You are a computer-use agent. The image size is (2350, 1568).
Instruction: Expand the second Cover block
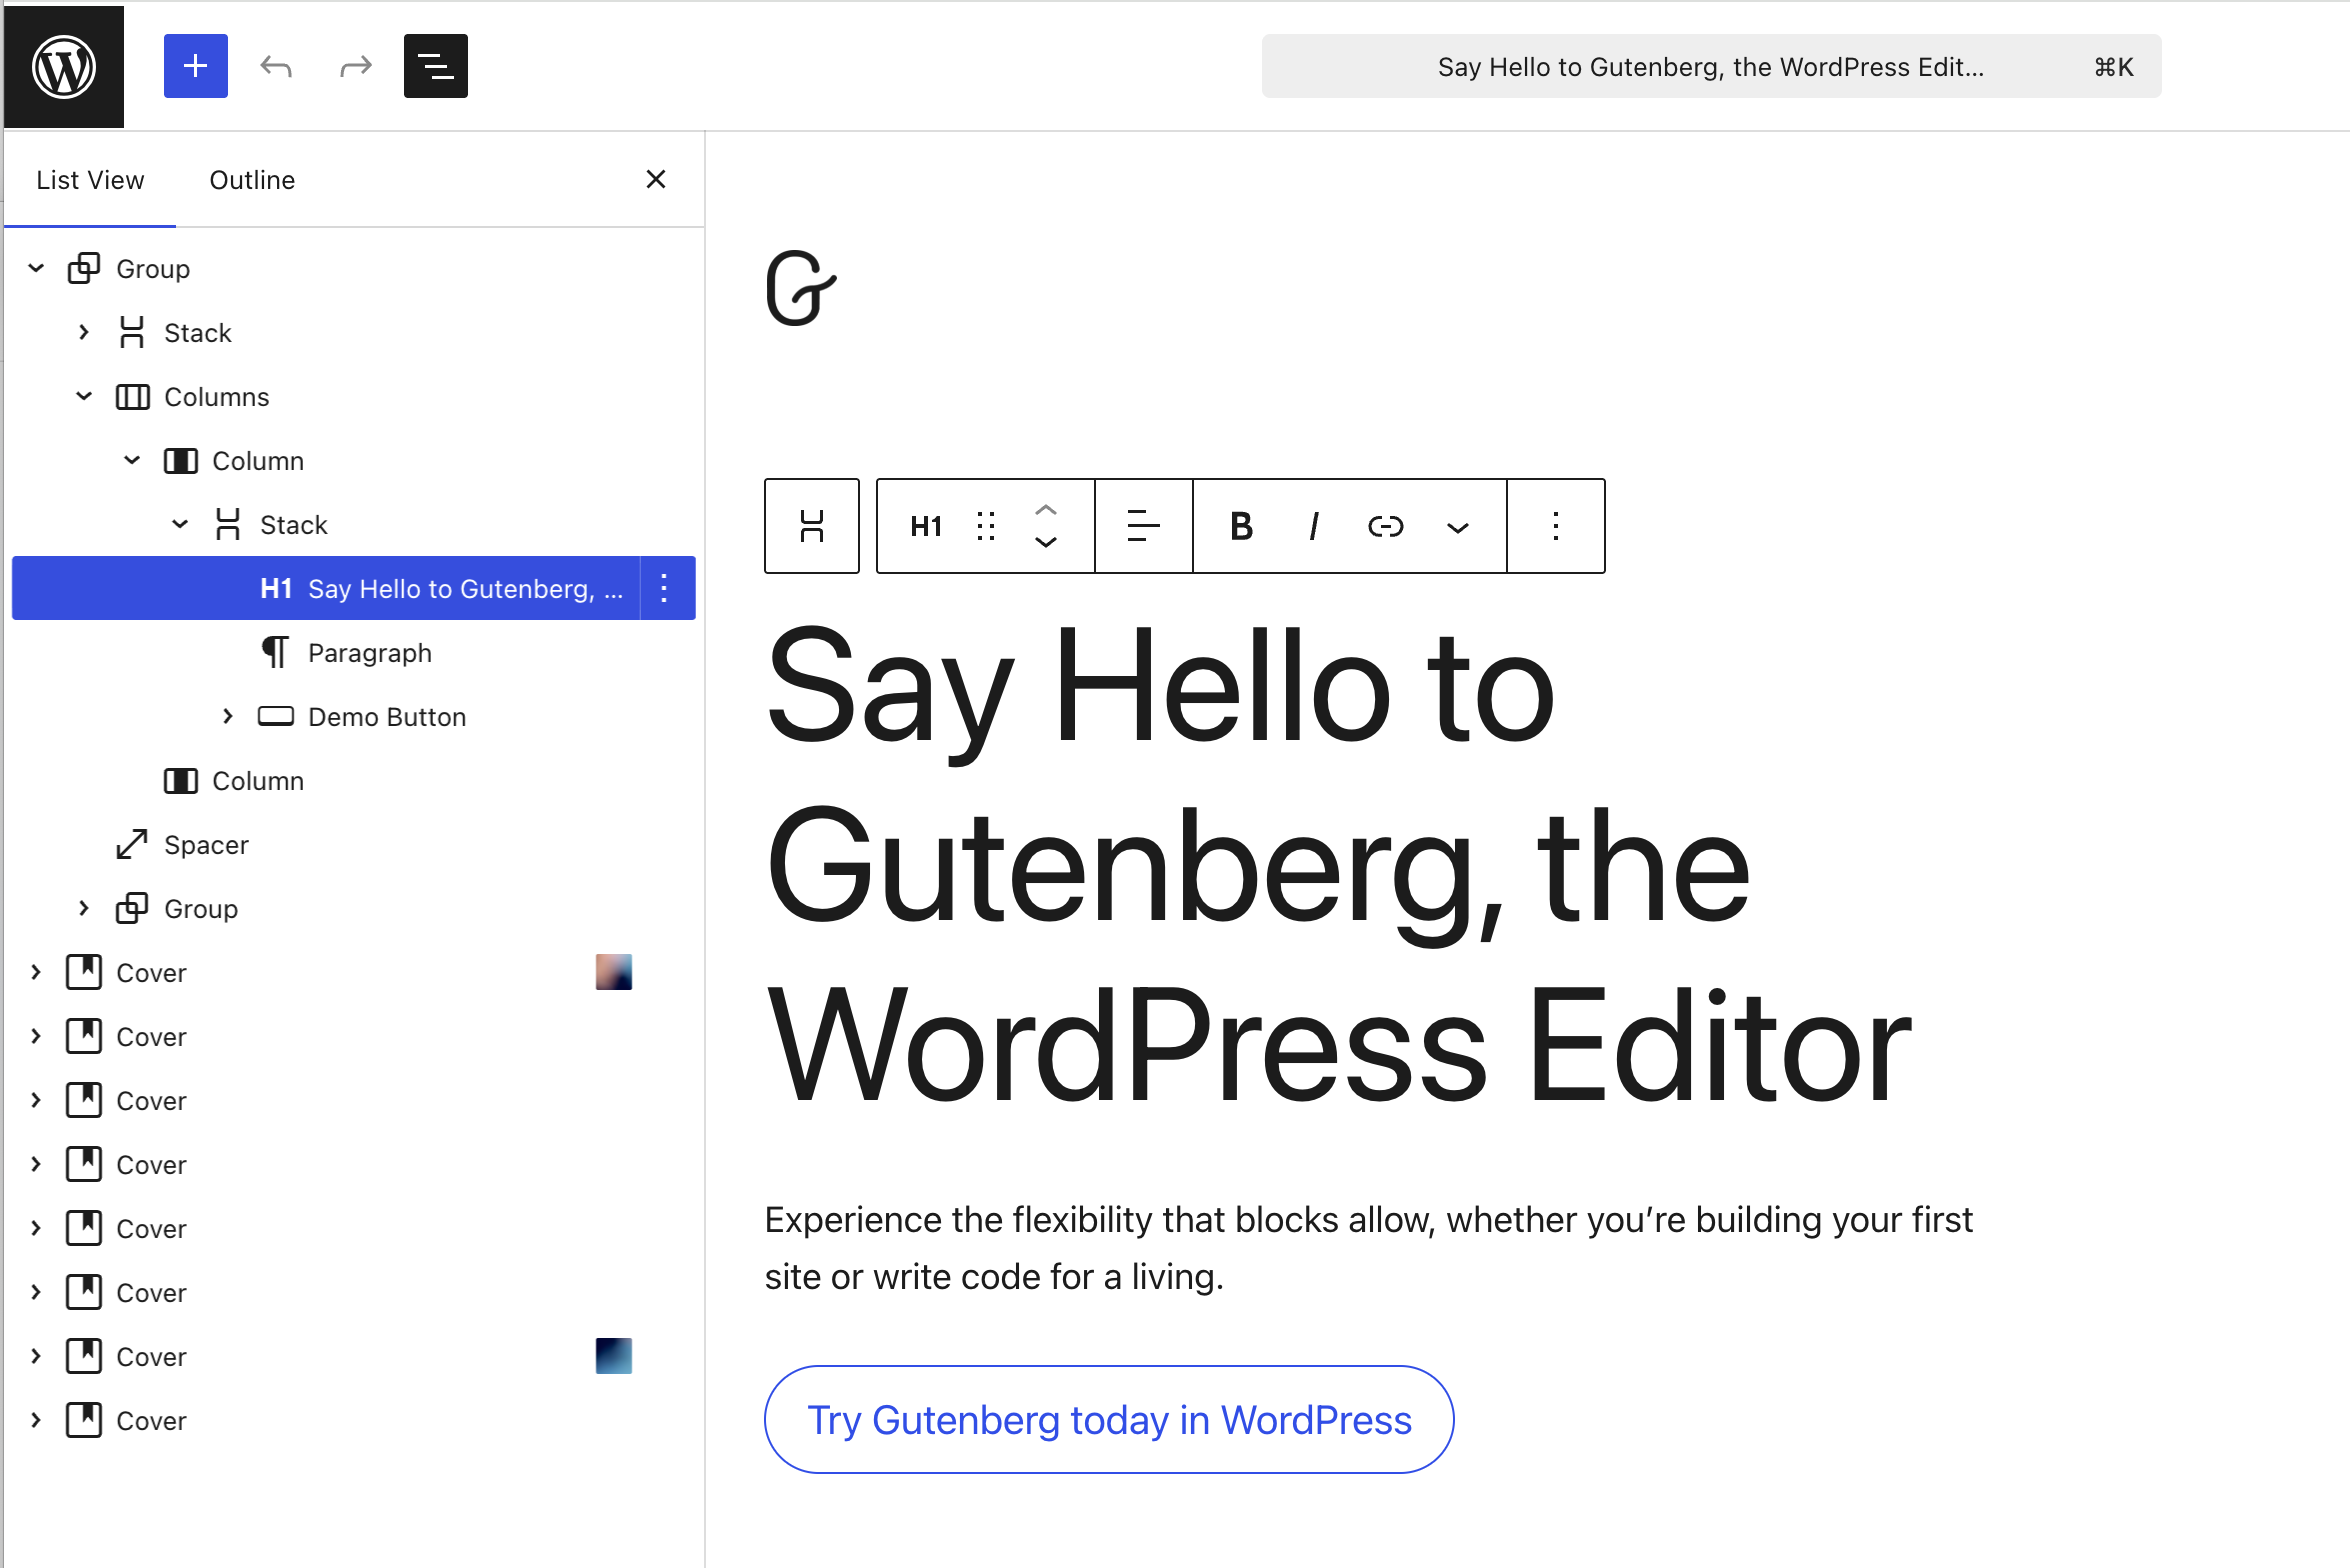[x=36, y=1036]
